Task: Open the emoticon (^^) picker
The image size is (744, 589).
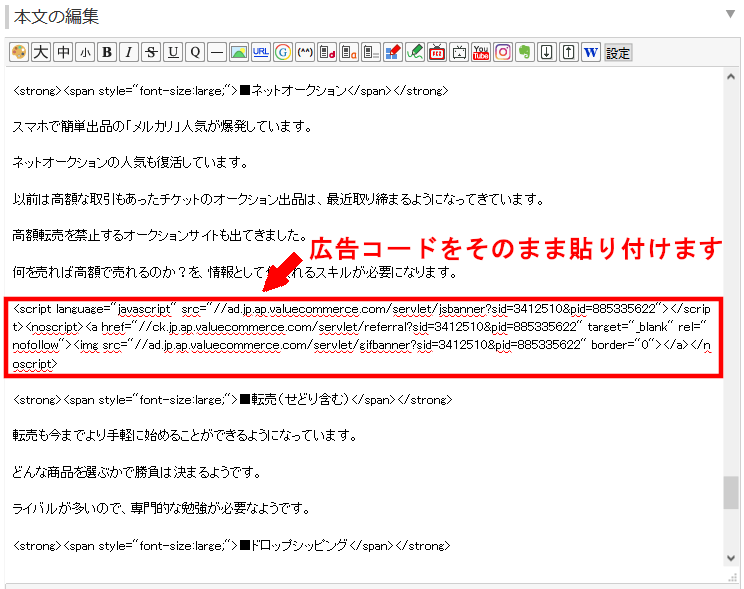Action: (305, 52)
